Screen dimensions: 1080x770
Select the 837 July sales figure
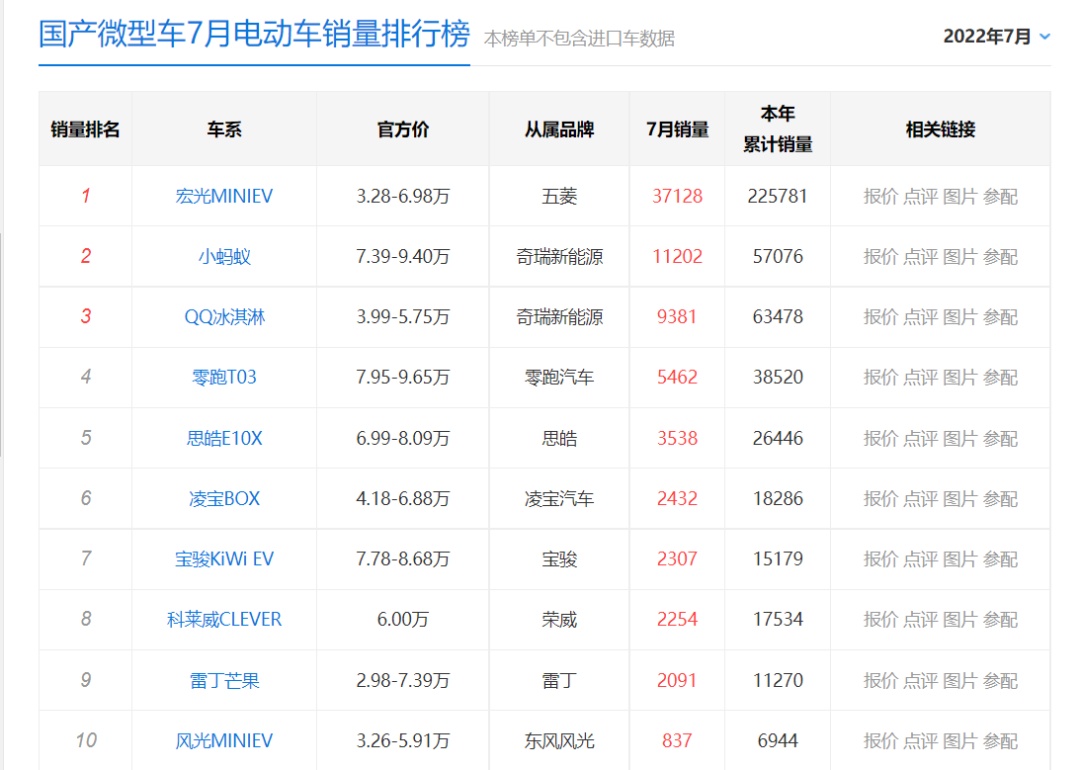click(677, 740)
